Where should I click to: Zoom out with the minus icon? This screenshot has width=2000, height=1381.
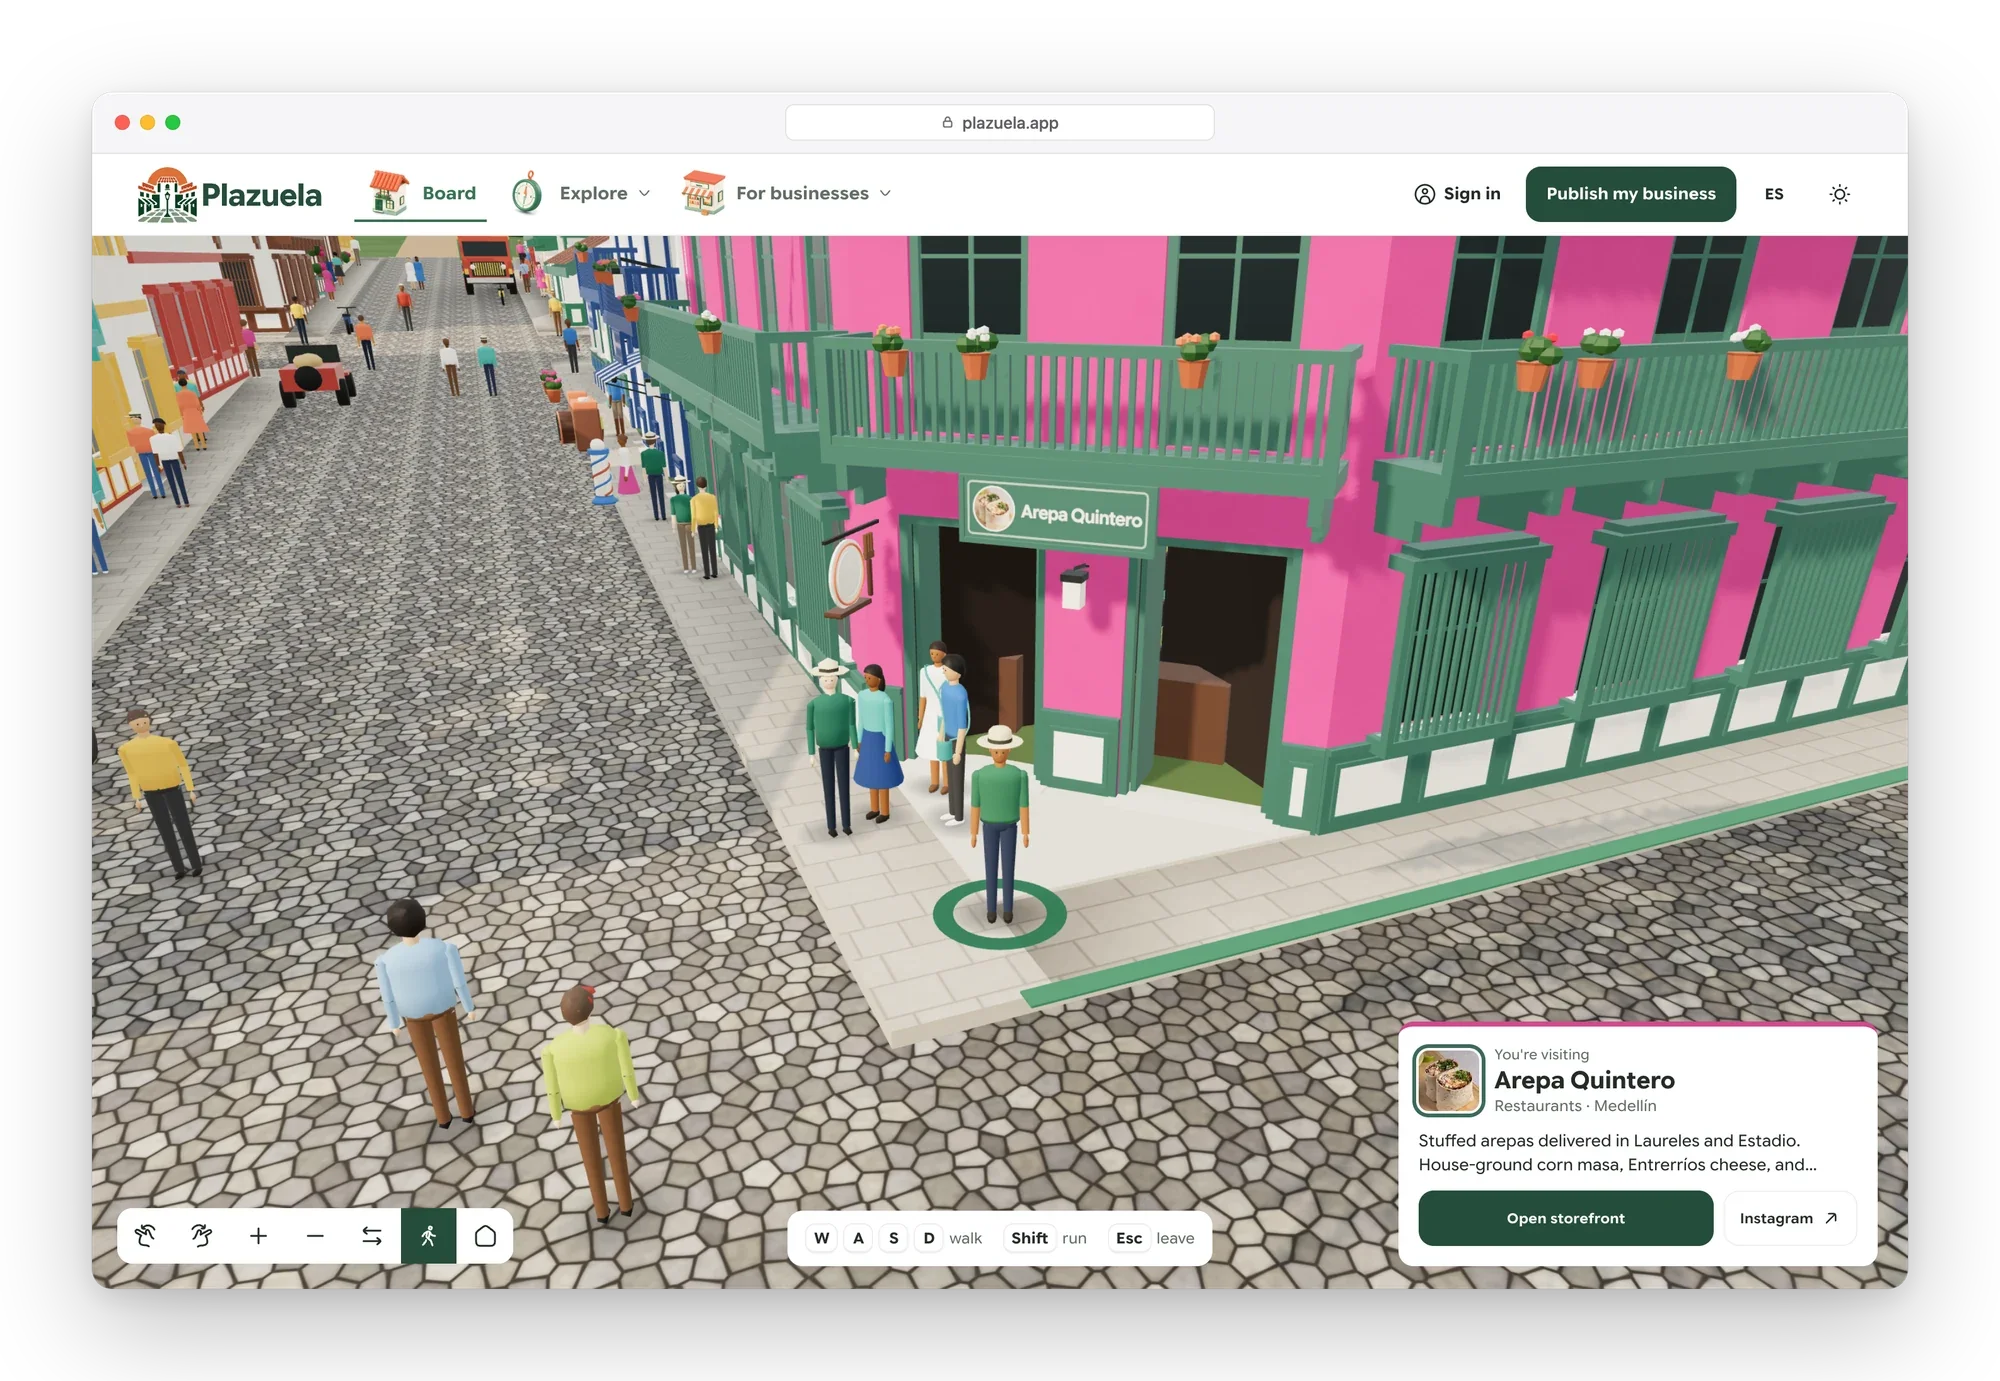coord(315,1236)
